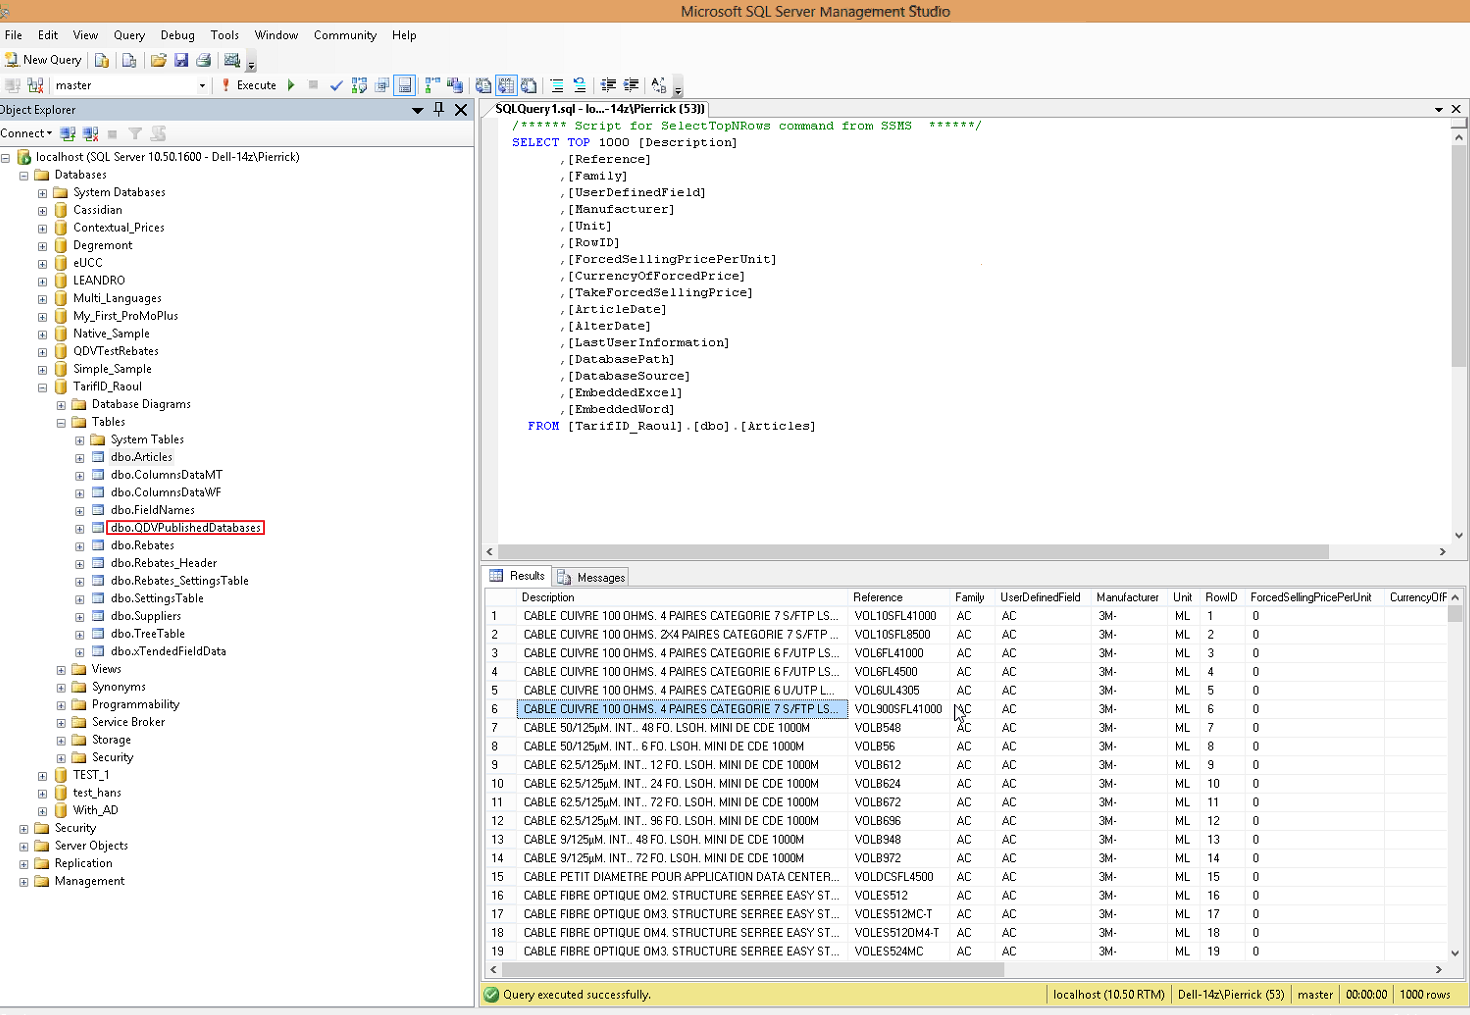Screen dimensions: 1470x1015
Task: Click the results grid horizontal scrollbar thumb
Action: pos(752,969)
